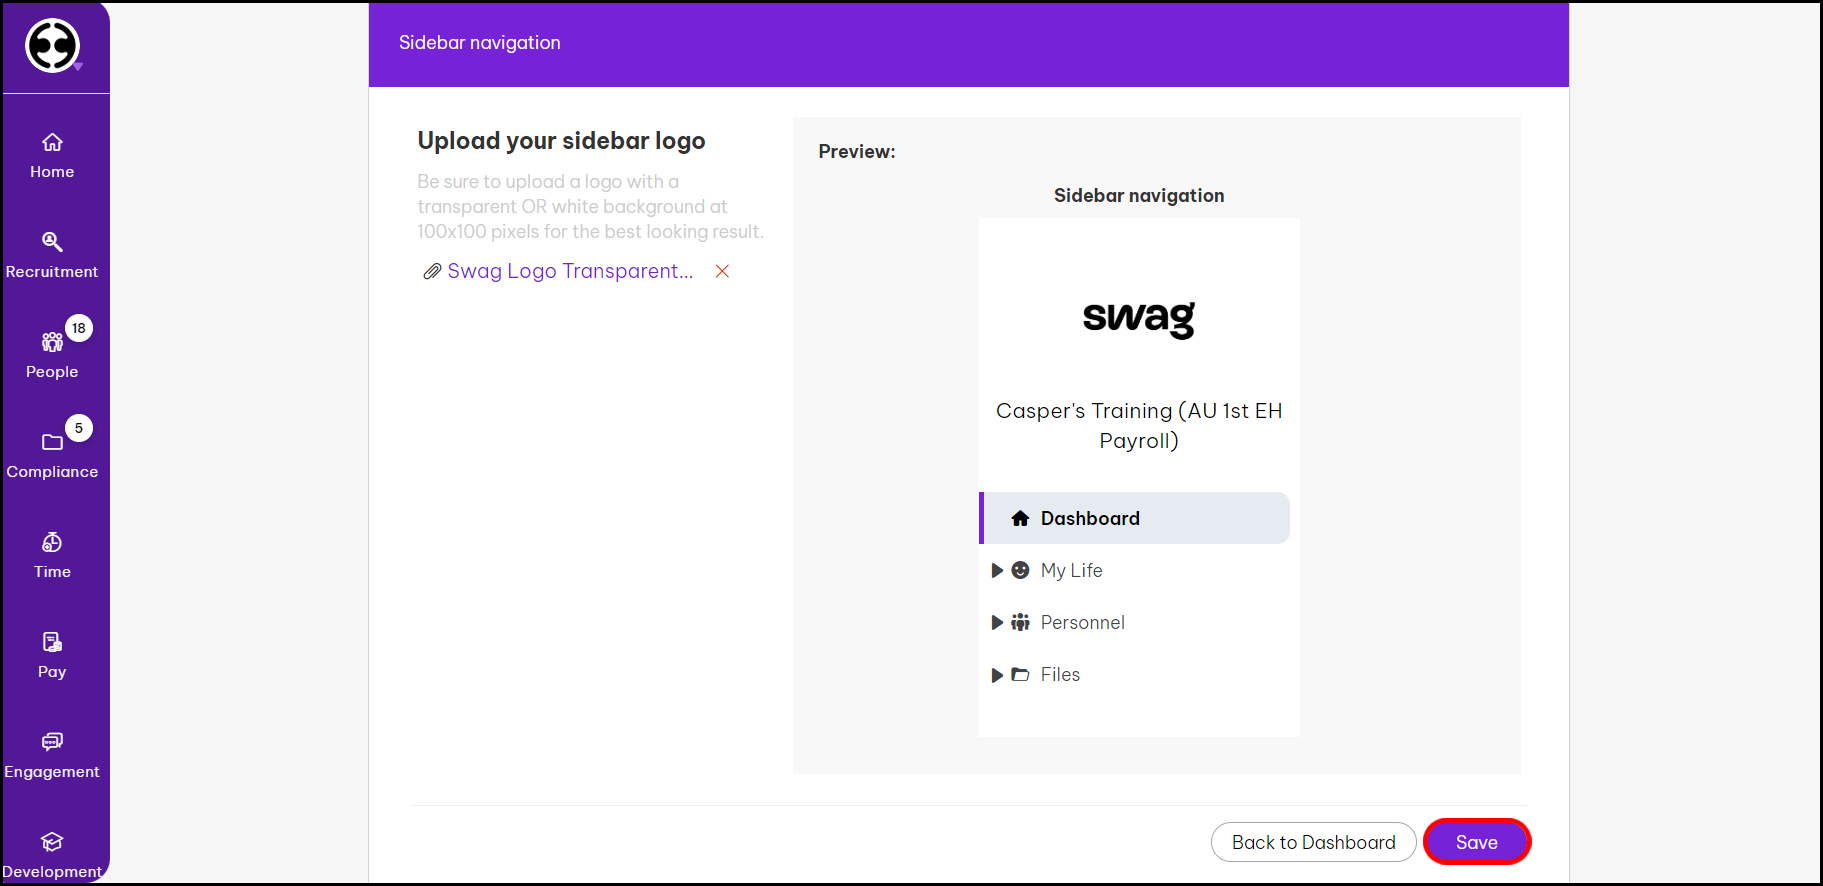1823x886 pixels.
Task: Expand the Files arrow in preview
Action: pos(997,675)
